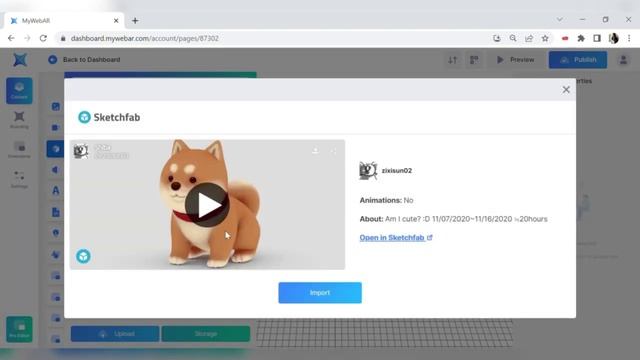The width and height of the screenshot is (640, 360).
Task: Select the text 'A' content type icon
Action: [x=56, y=191]
